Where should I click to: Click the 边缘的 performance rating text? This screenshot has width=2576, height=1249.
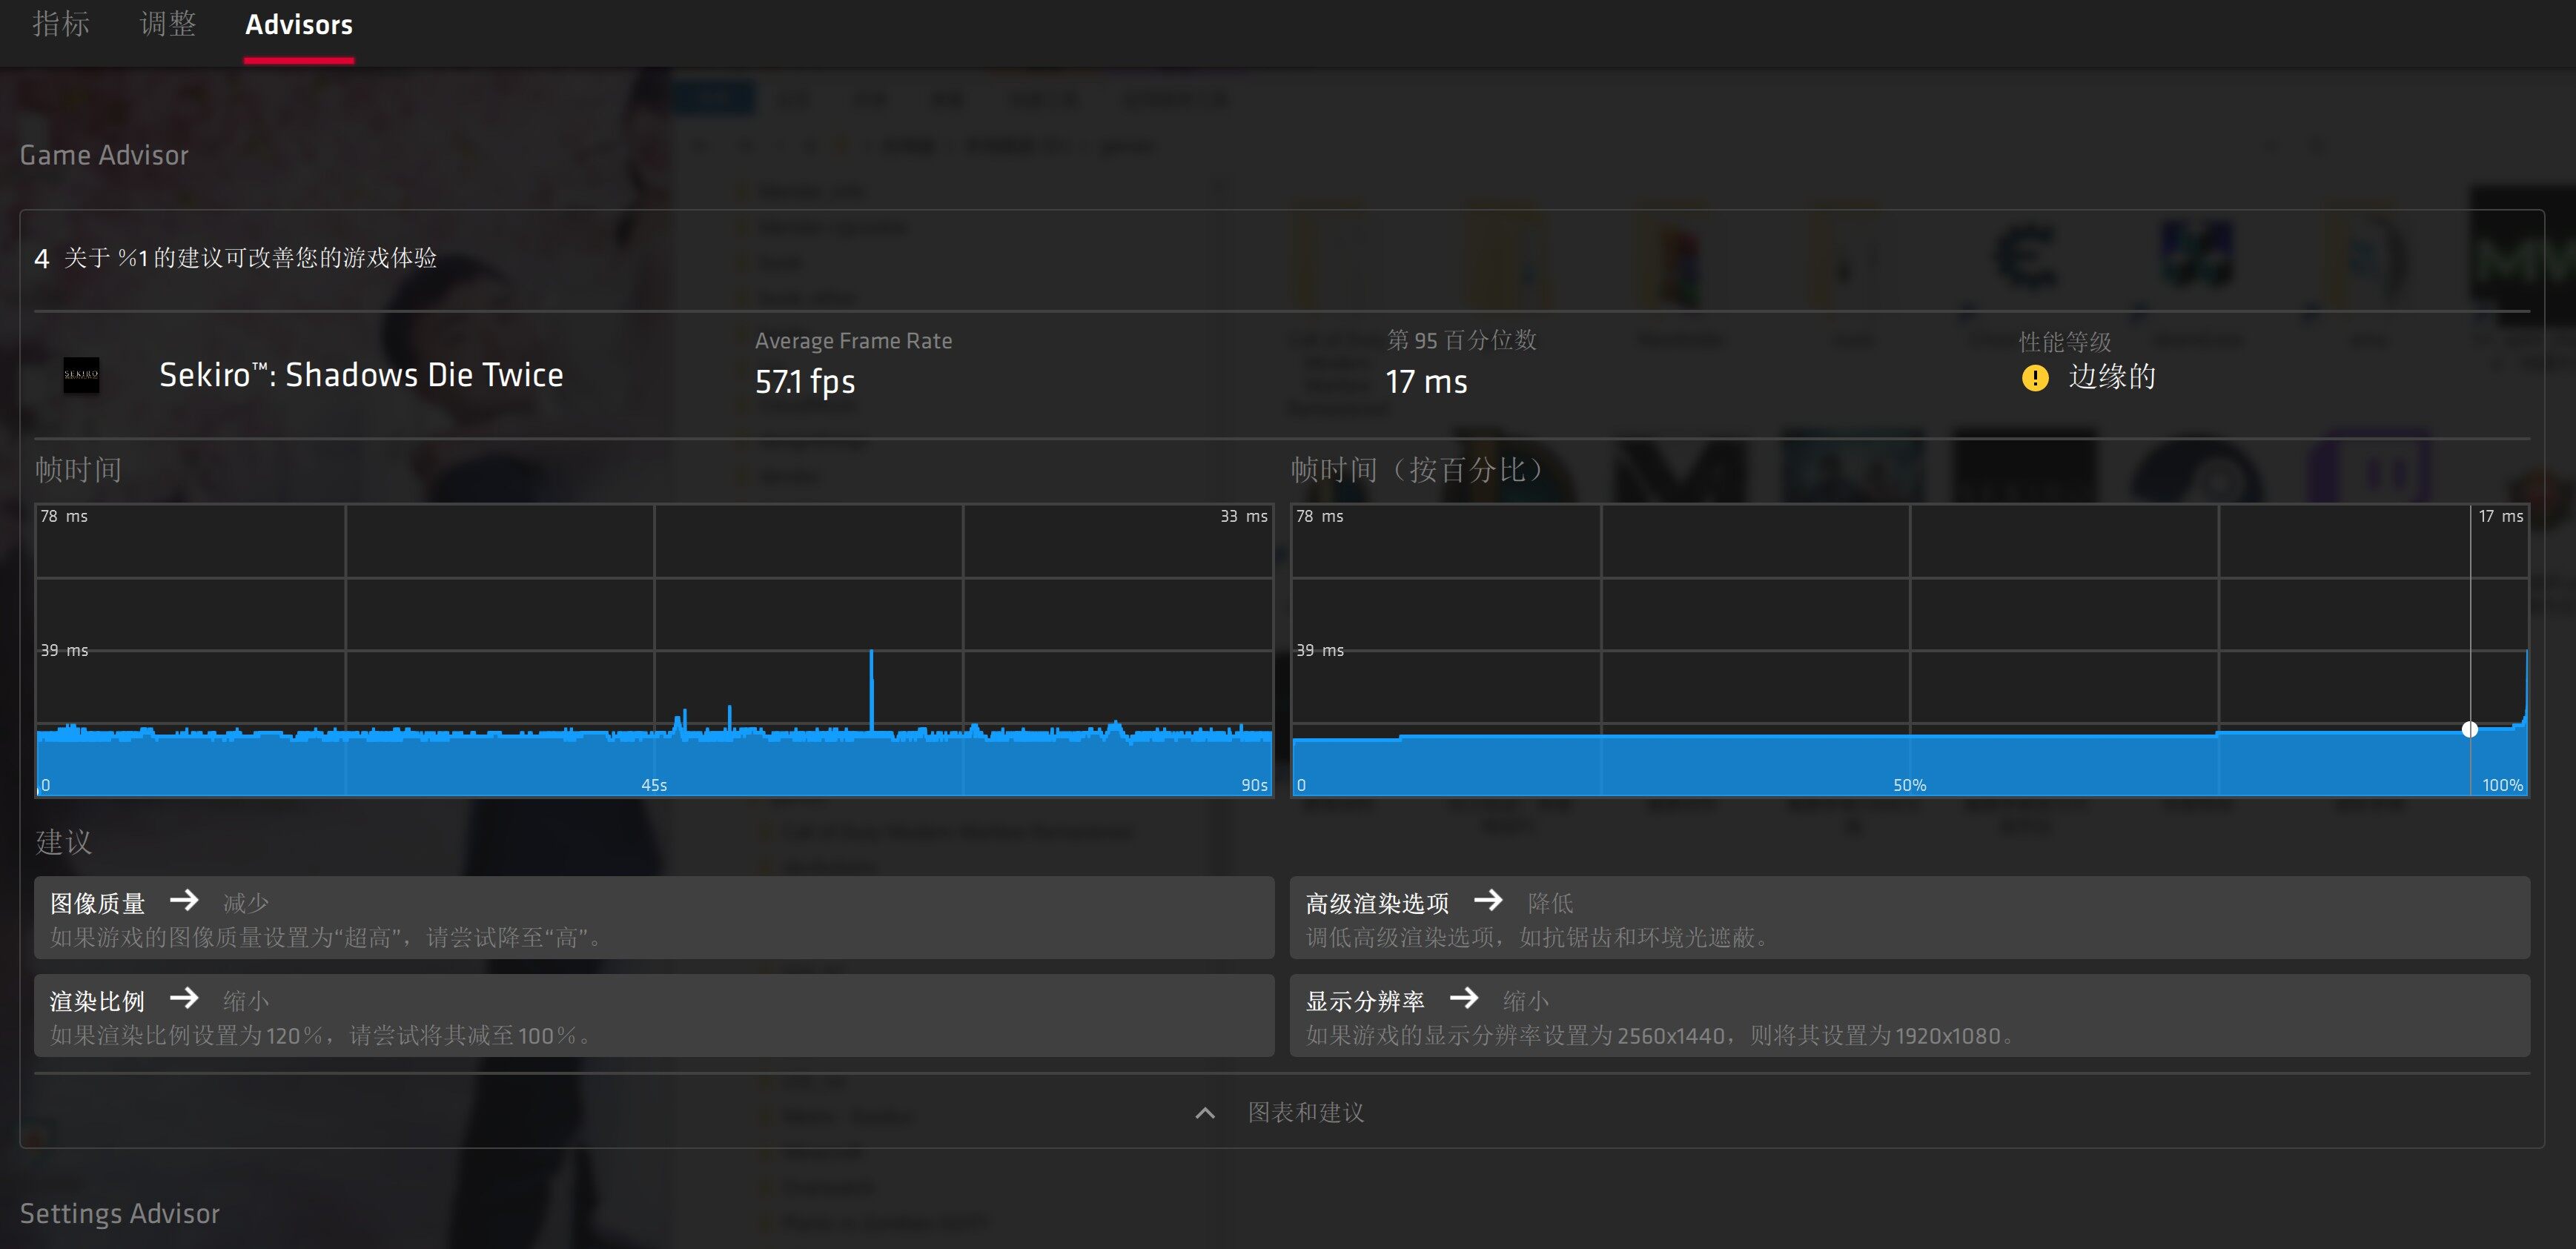click(x=2112, y=377)
